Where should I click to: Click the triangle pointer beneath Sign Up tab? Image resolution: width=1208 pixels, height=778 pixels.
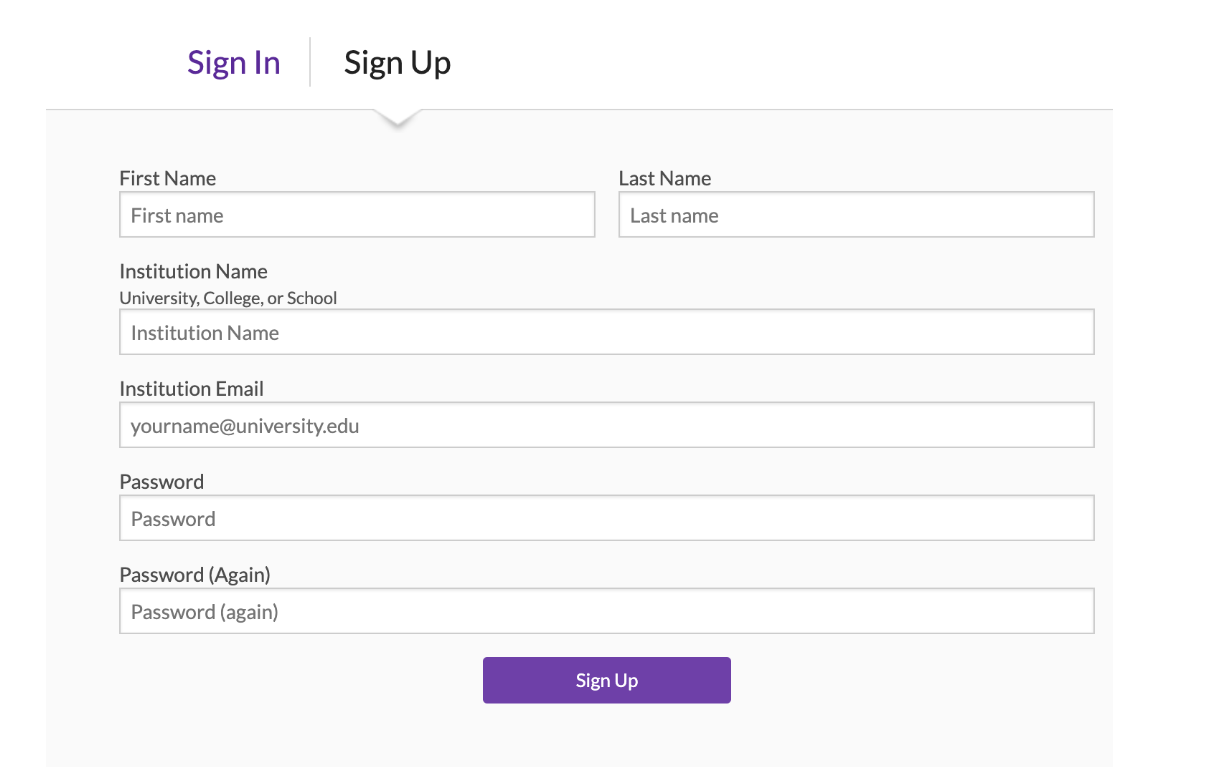(x=397, y=119)
